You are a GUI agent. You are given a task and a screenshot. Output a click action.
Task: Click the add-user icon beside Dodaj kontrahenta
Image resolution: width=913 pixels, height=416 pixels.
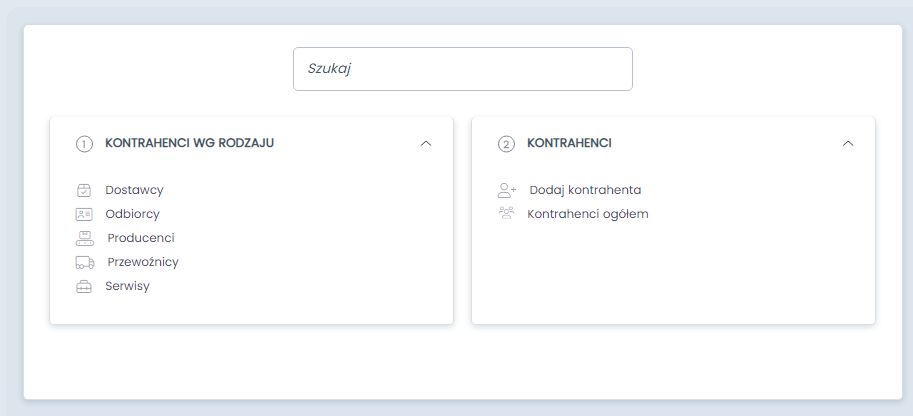click(x=507, y=190)
